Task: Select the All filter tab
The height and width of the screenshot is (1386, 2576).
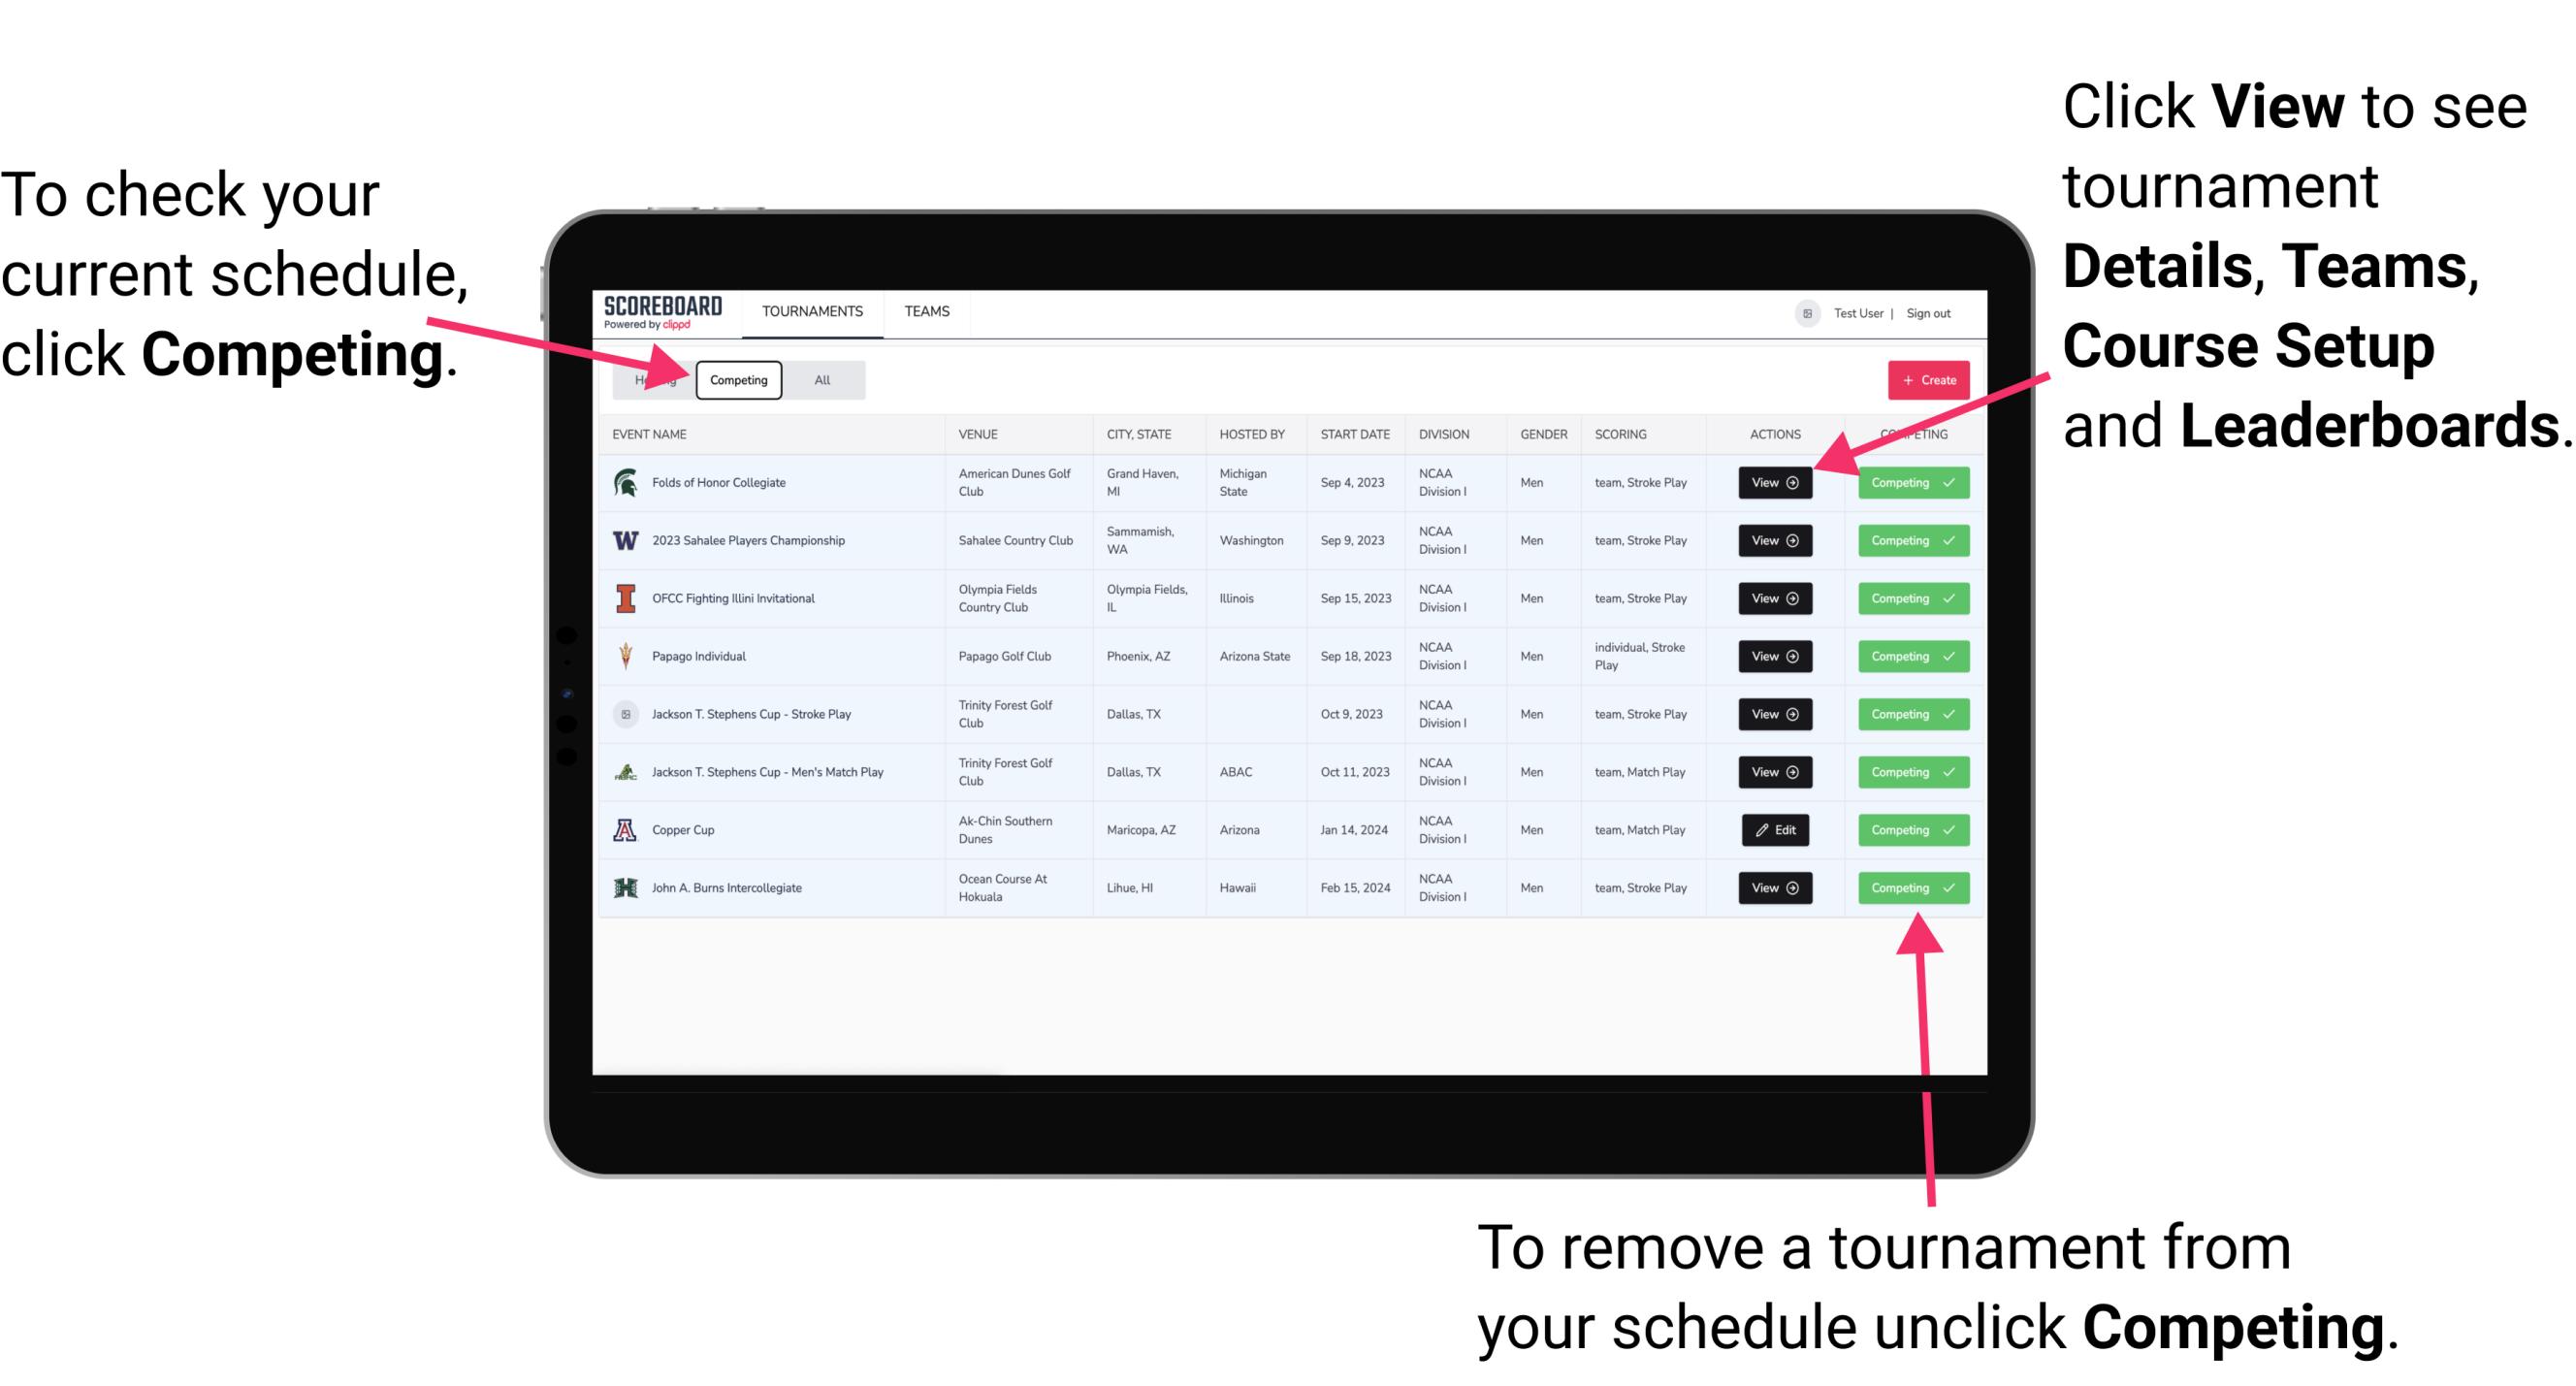Action: (x=819, y=379)
